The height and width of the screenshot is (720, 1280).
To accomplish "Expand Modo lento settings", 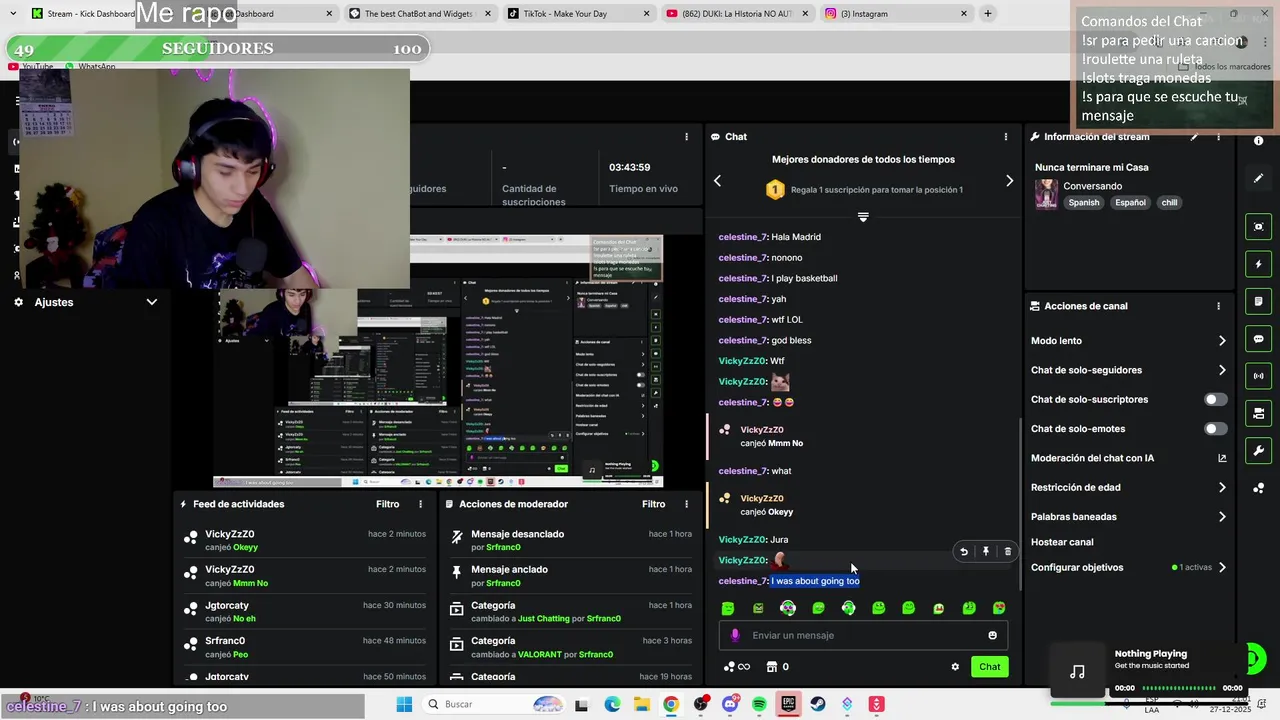I will pos(1222,341).
